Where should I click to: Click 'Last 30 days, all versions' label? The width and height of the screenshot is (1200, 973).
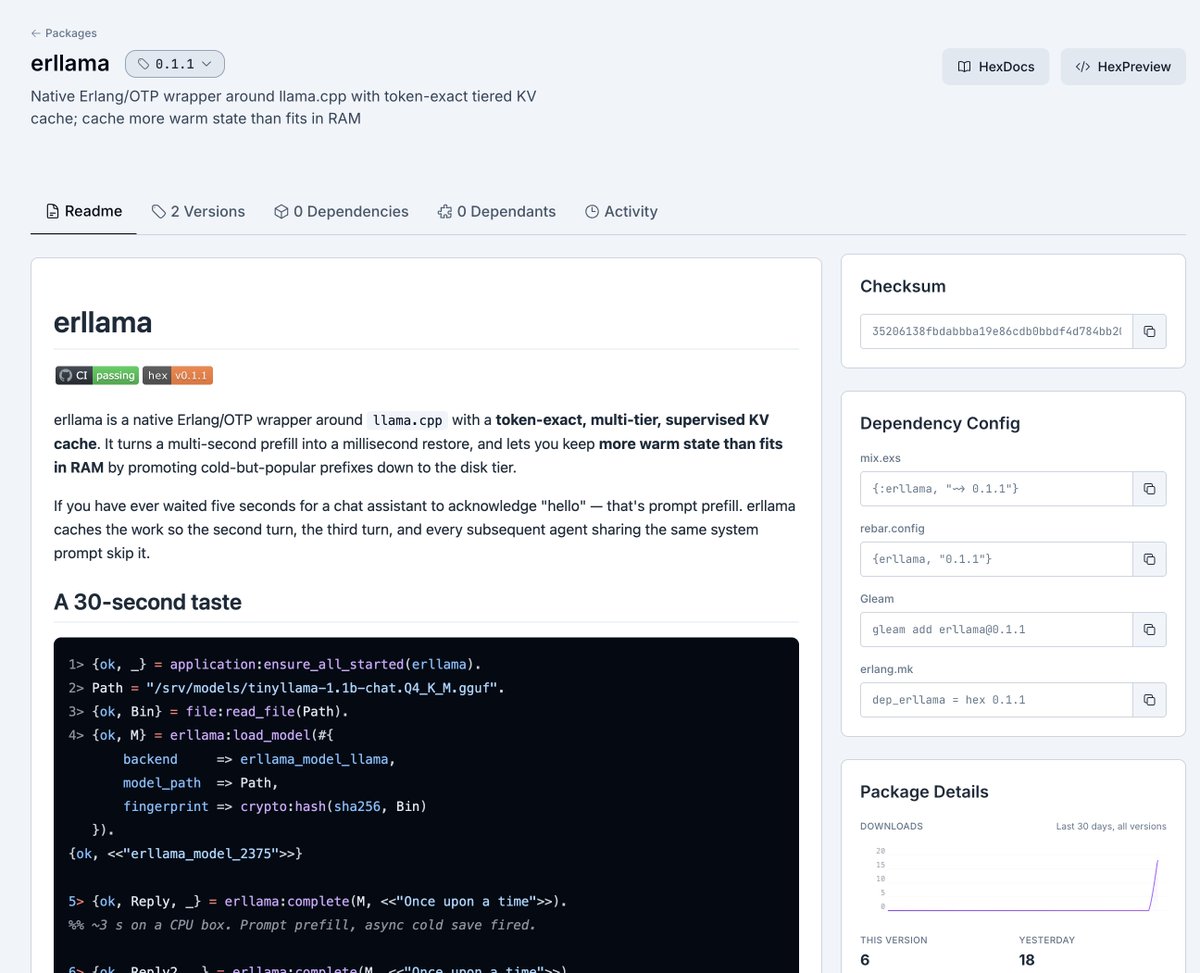click(1111, 826)
